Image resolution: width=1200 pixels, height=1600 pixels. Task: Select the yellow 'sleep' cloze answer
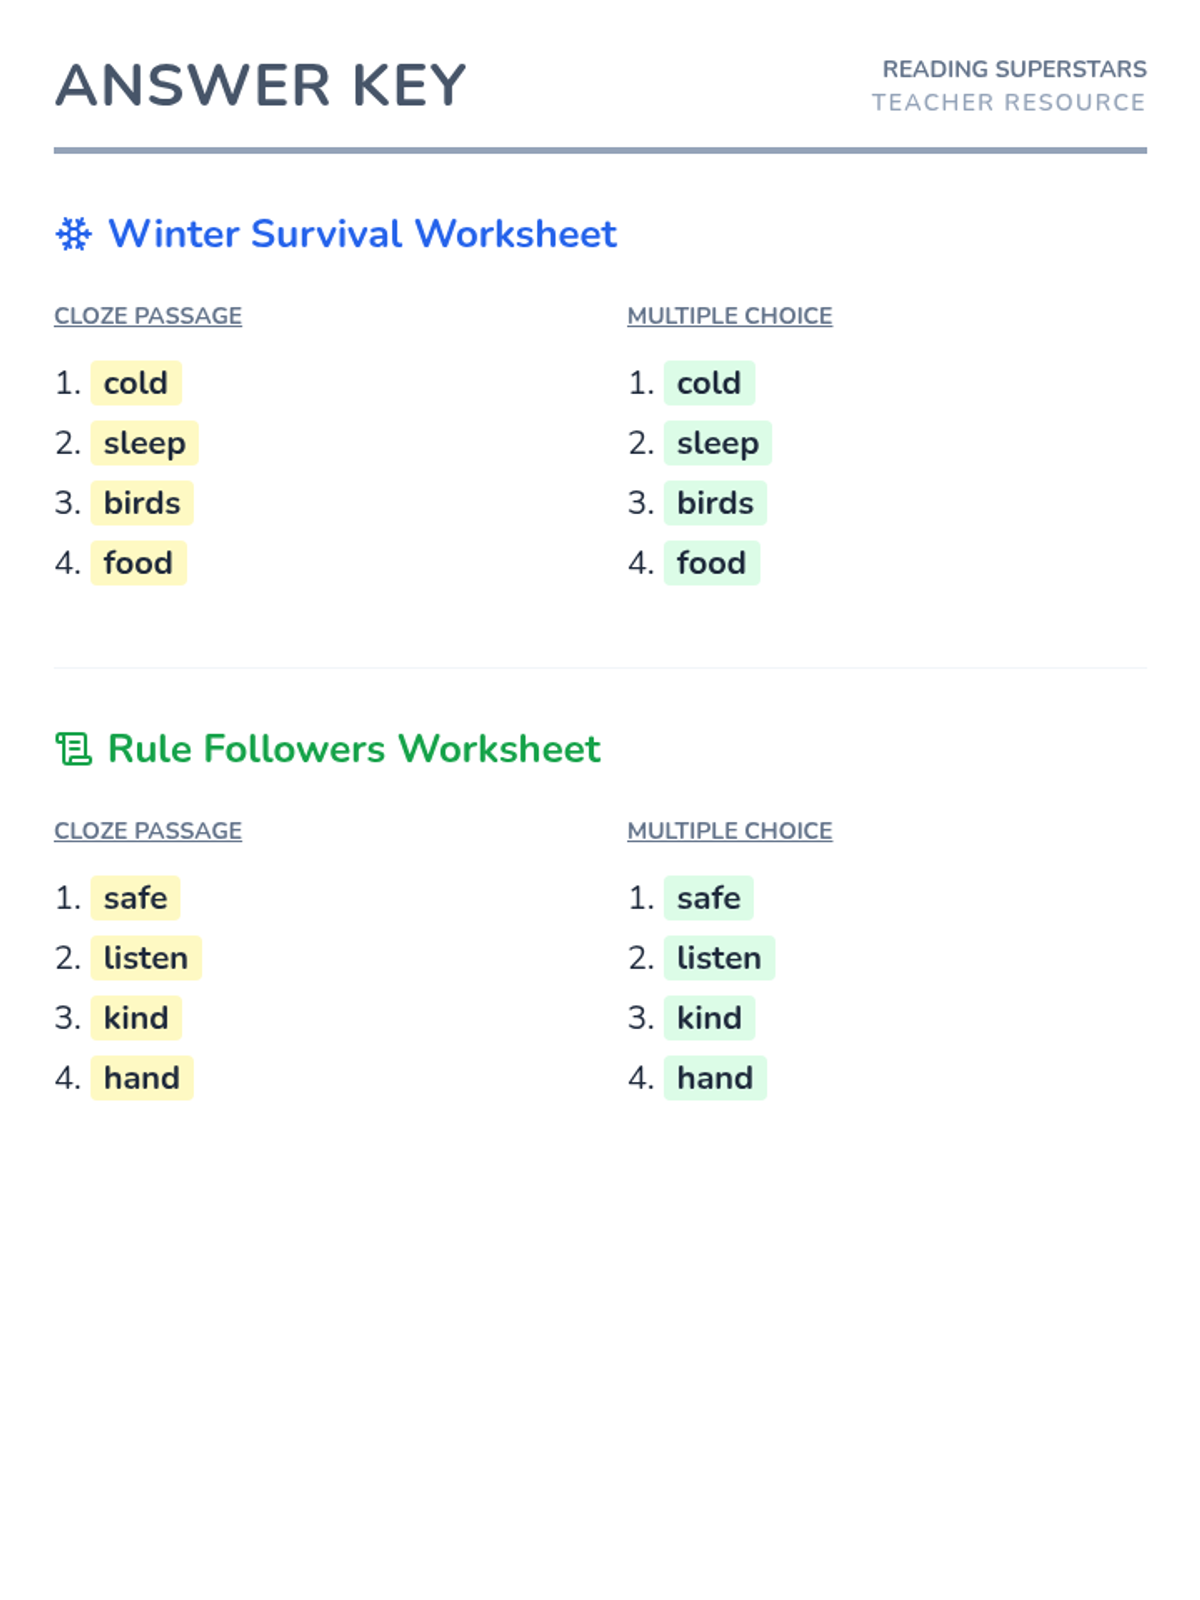pos(145,443)
